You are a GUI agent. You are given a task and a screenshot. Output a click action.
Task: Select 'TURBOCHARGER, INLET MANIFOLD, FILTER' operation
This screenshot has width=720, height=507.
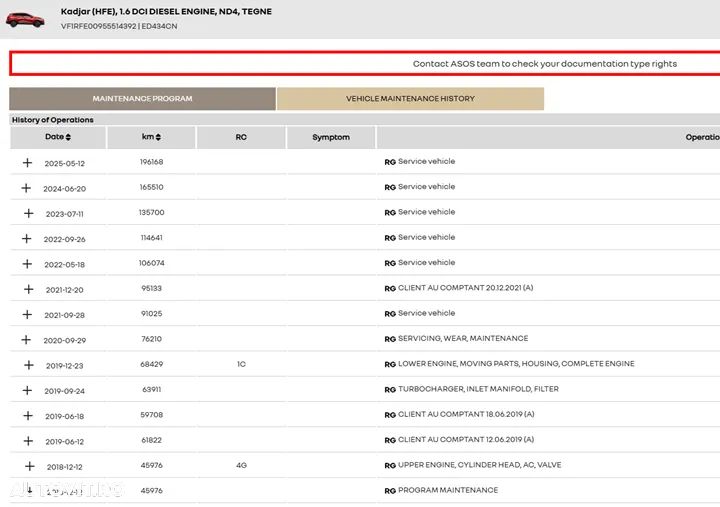[x=478, y=389]
